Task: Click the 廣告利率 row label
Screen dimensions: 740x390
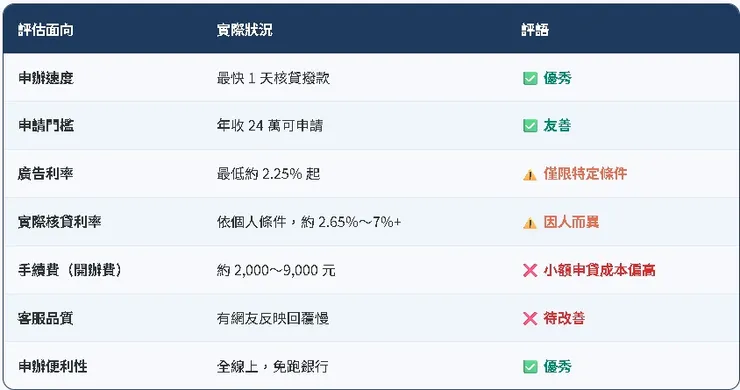Action: pyautogui.click(x=45, y=174)
